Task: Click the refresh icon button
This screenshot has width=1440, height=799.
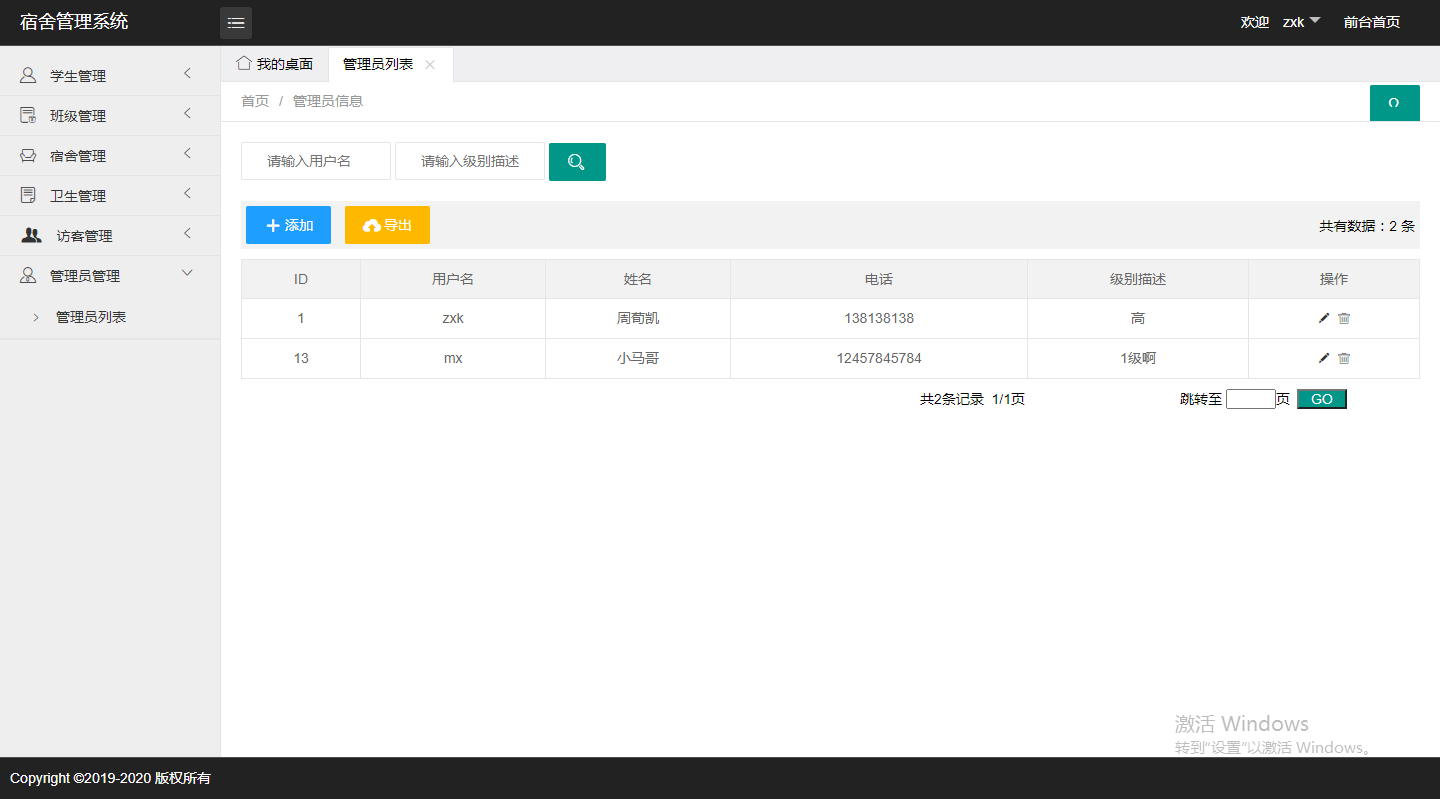Action: (x=1394, y=103)
